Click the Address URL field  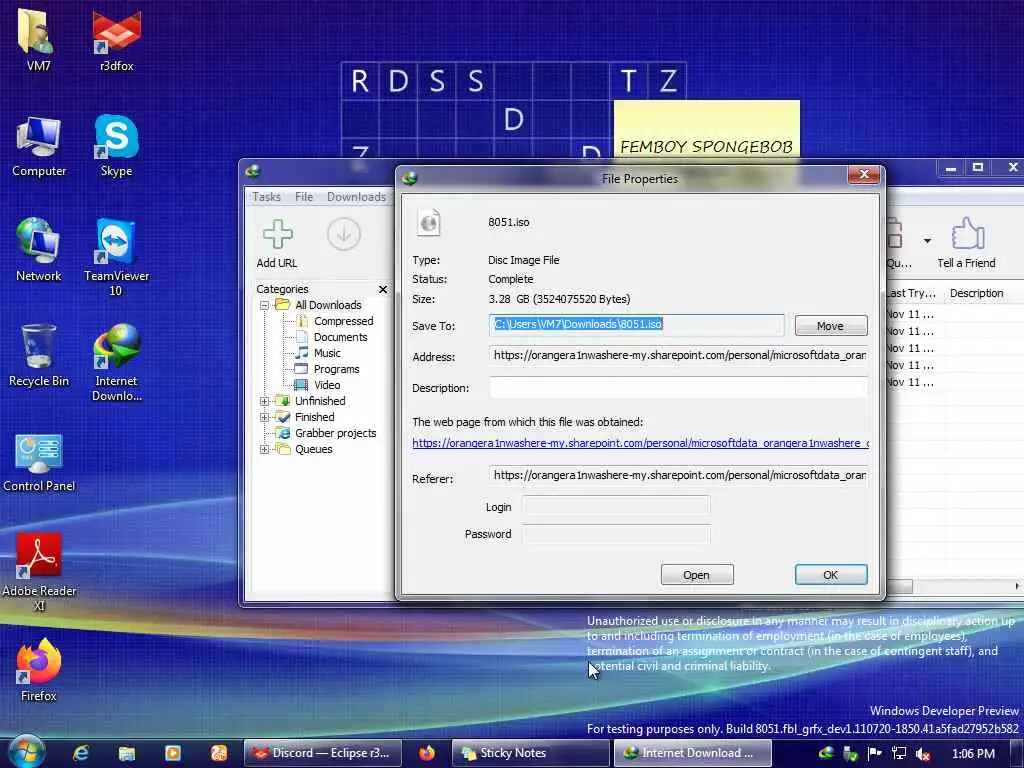pos(679,355)
